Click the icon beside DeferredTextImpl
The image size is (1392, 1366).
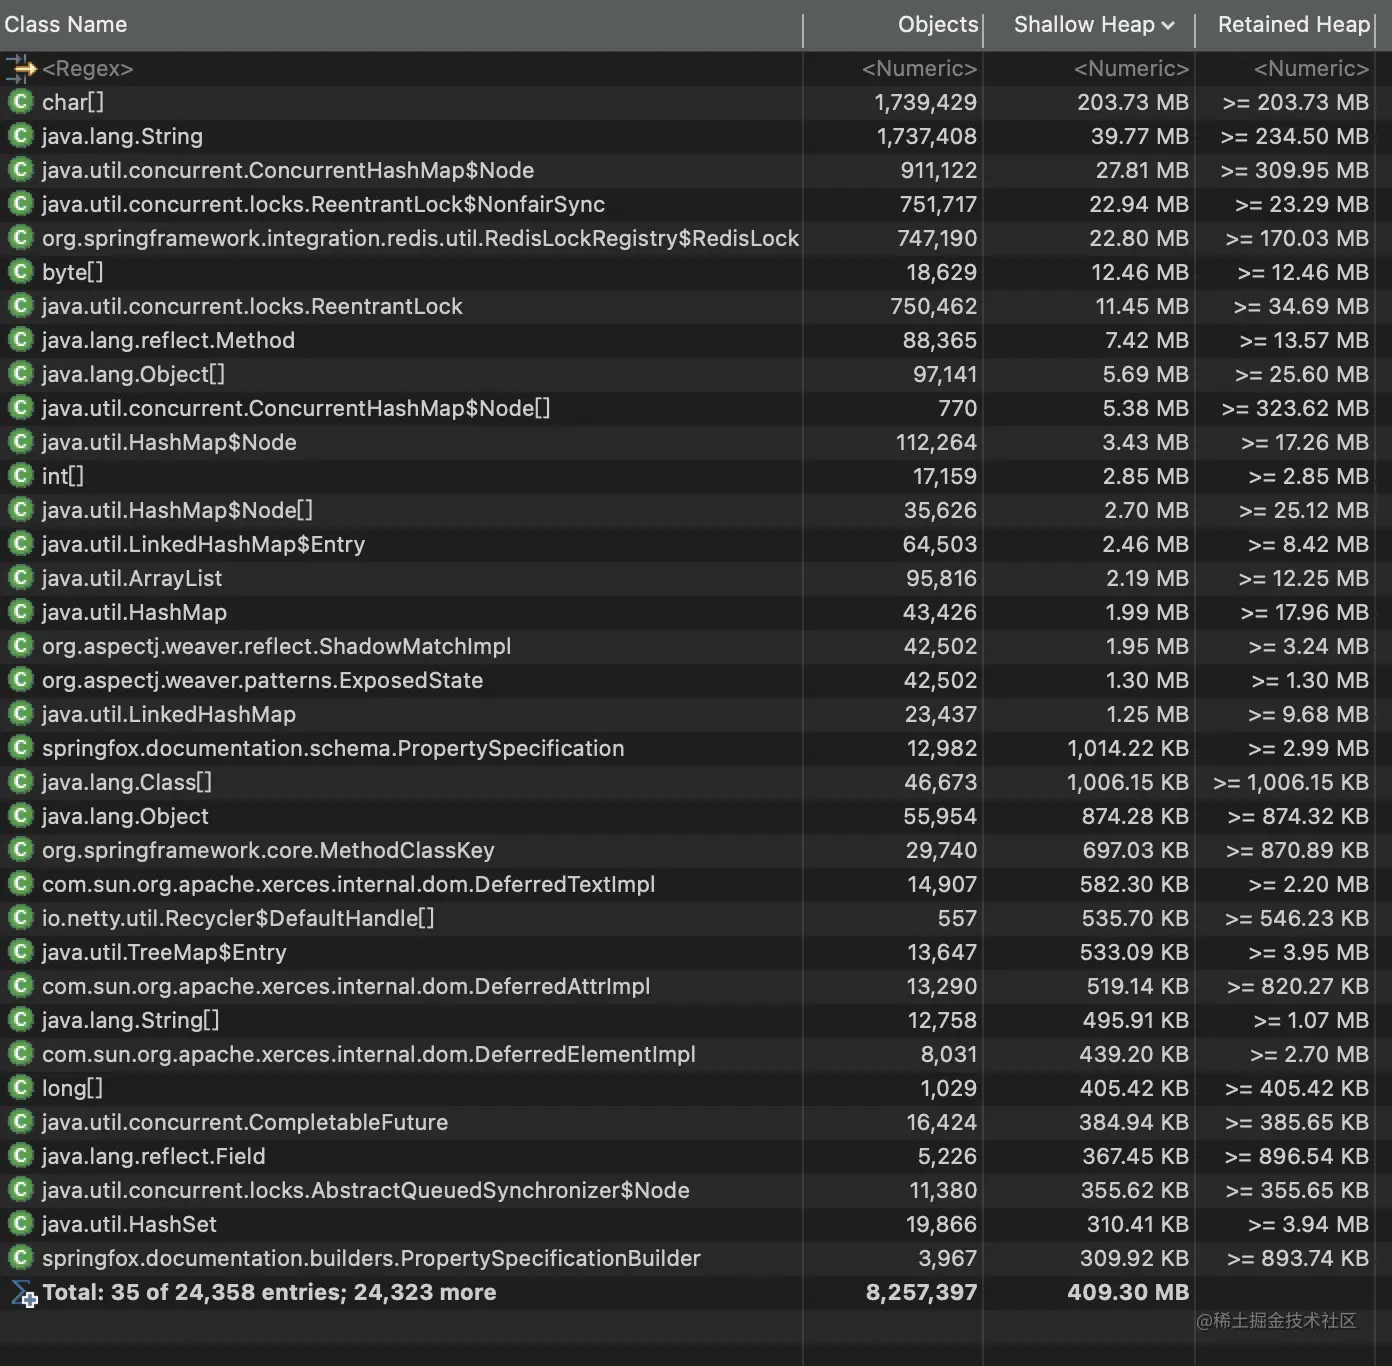click(x=20, y=884)
